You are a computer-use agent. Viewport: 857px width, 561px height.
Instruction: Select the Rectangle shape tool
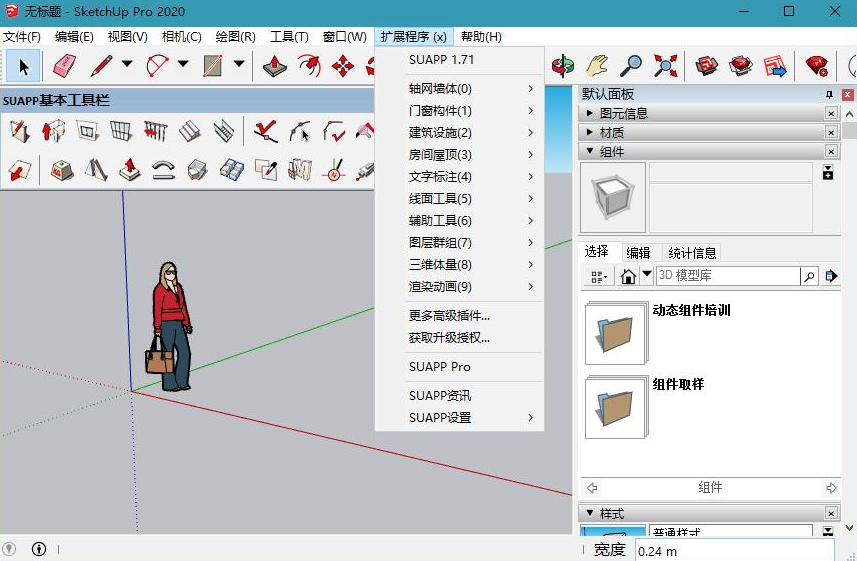[x=213, y=66]
